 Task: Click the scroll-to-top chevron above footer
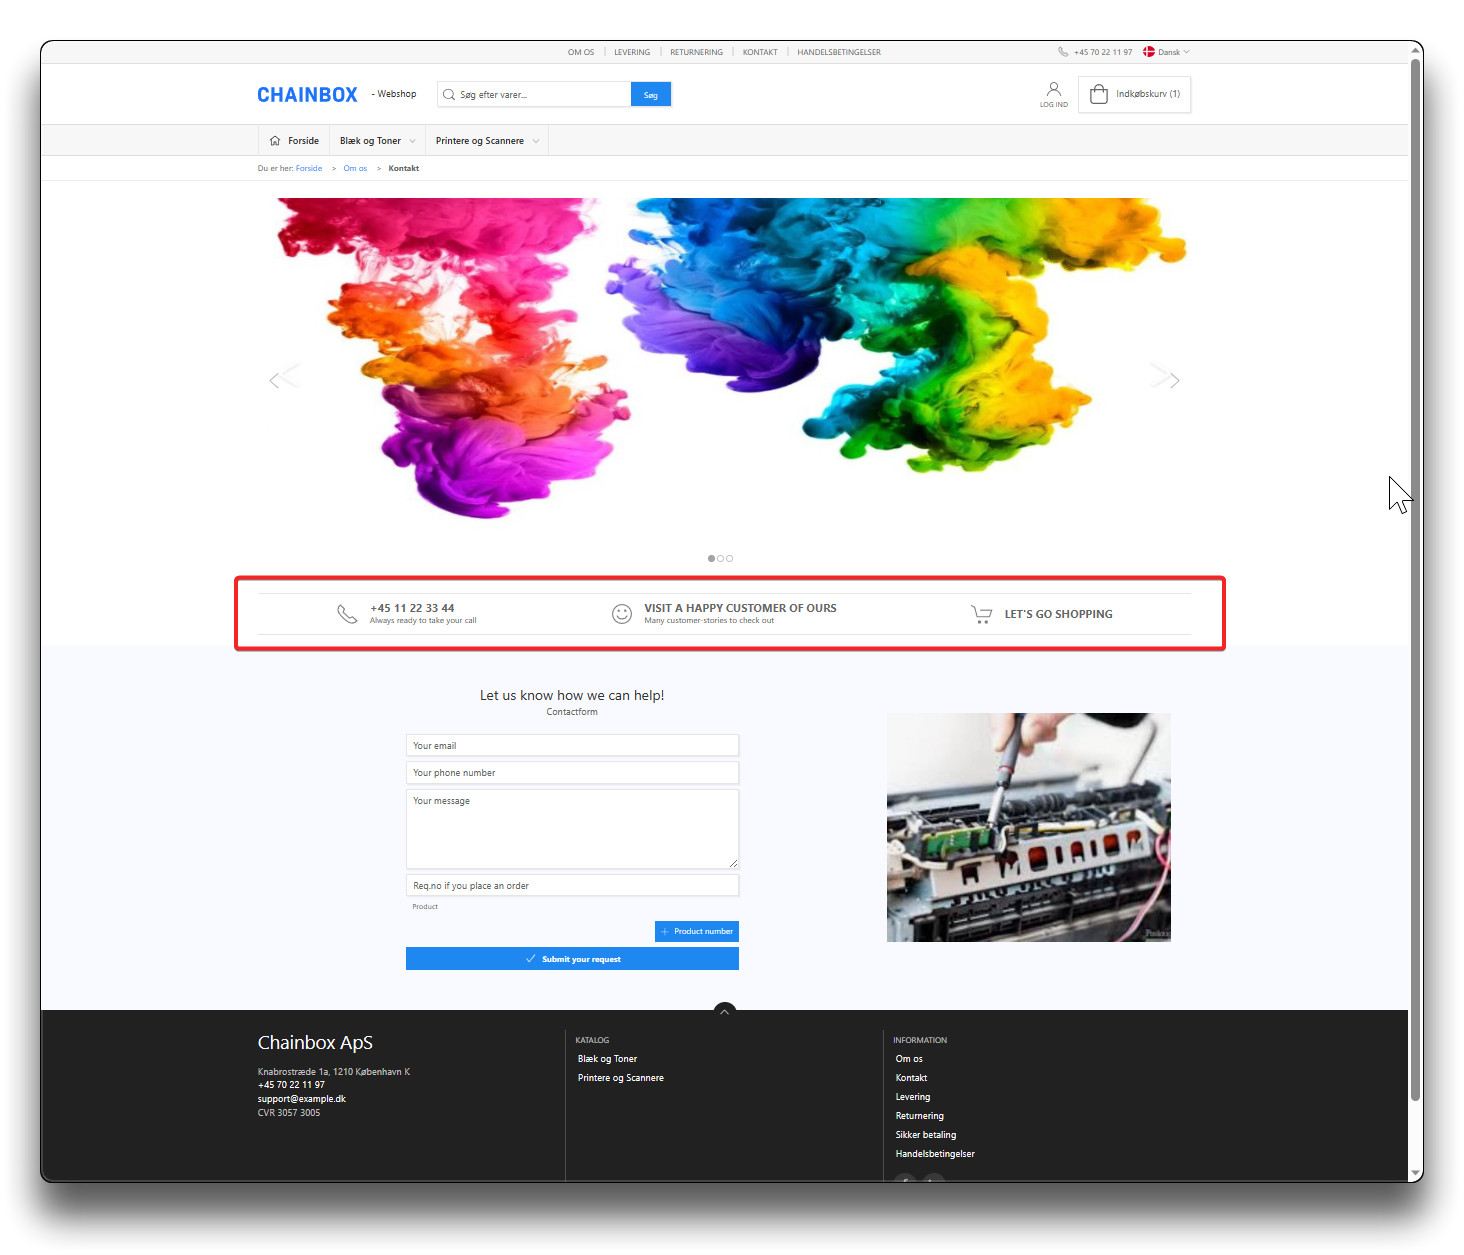tap(725, 1011)
